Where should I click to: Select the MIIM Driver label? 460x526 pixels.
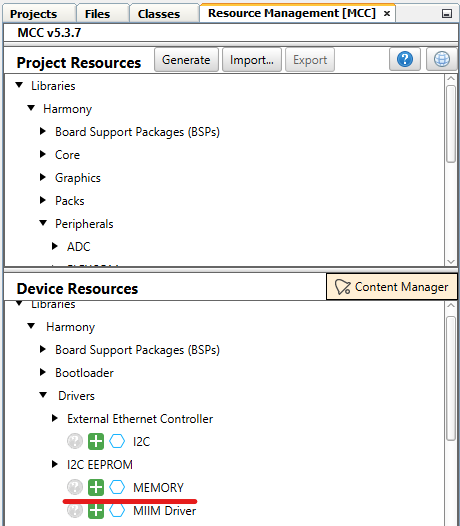click(x=164, y=511)
